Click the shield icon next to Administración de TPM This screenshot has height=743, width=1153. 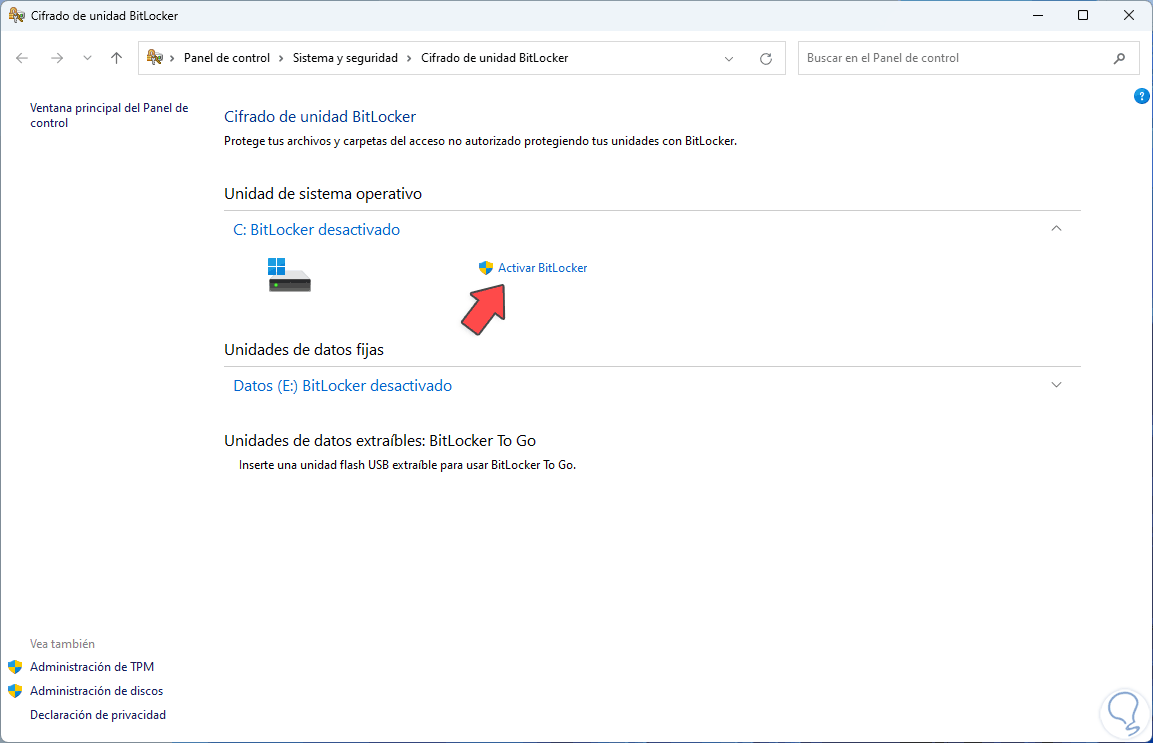coord(15,667)
